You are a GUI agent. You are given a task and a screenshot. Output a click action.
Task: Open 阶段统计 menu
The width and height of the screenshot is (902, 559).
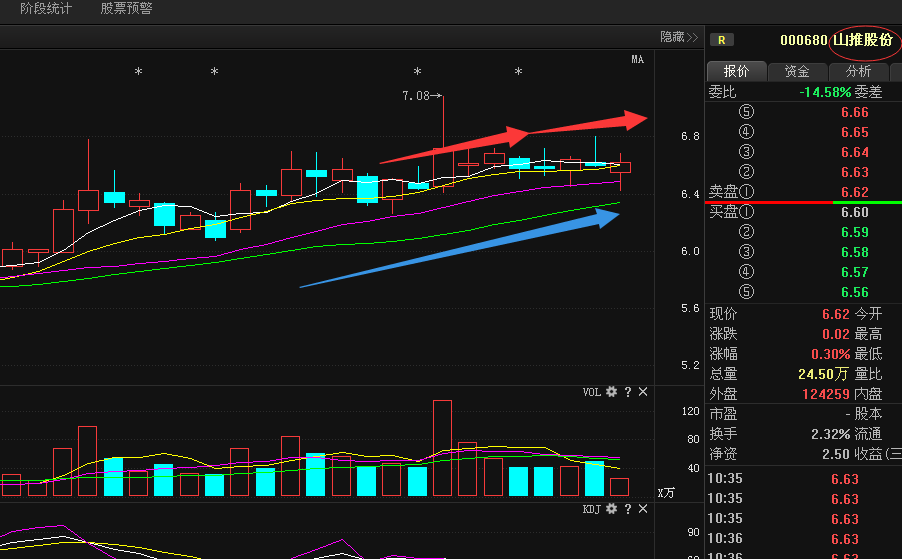(46, 9)
